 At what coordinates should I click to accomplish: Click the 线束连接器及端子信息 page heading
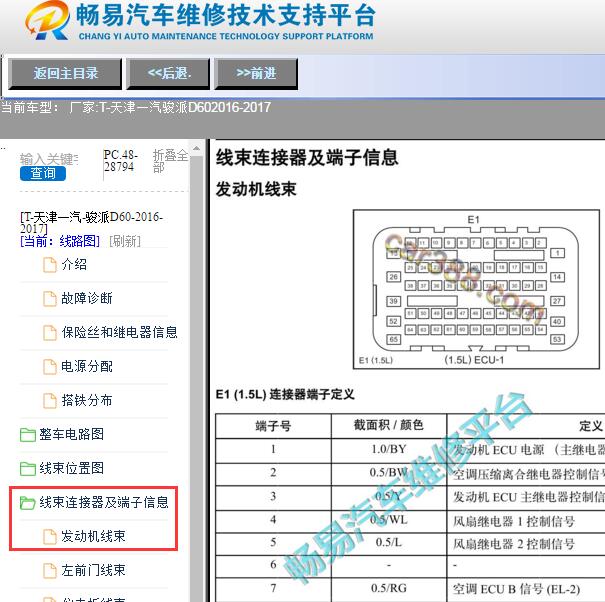coord(307,157)
